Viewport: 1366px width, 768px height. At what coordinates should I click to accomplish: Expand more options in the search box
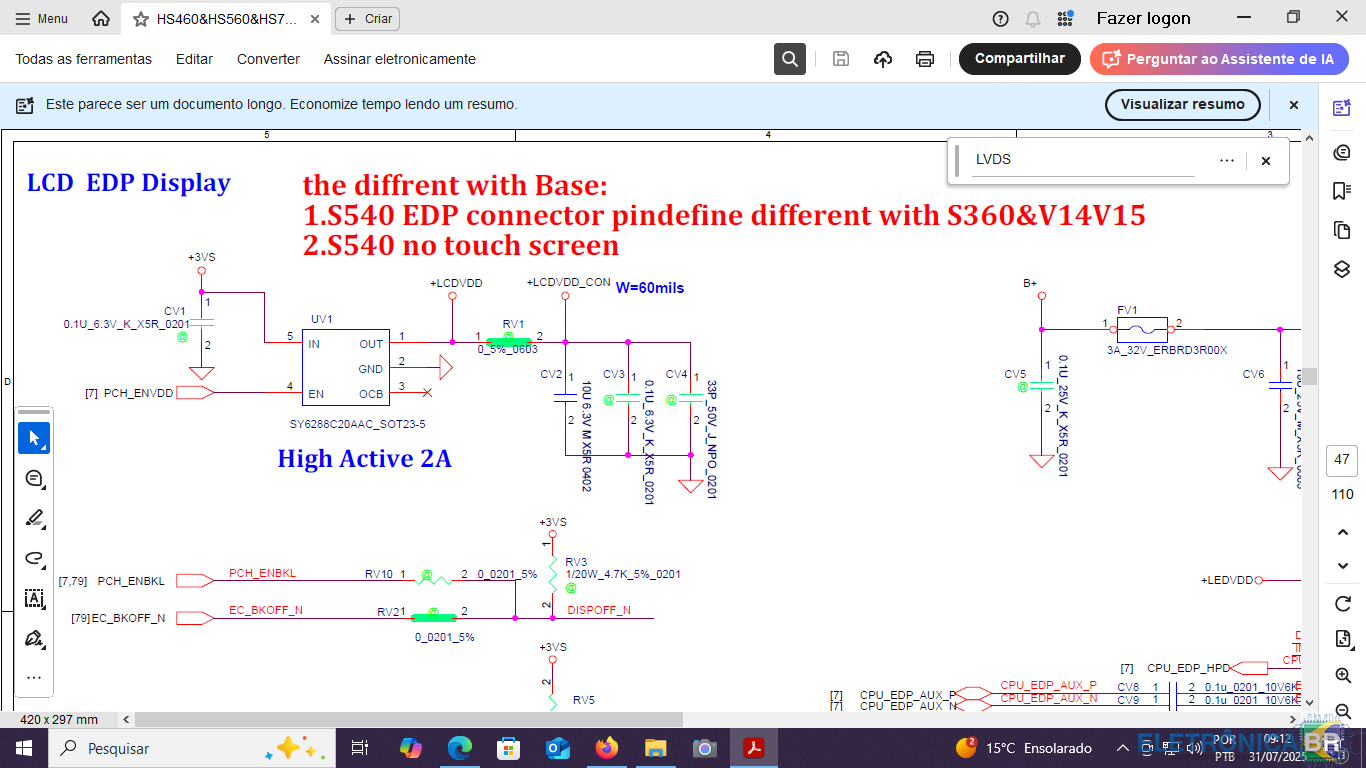(1227, 160)
